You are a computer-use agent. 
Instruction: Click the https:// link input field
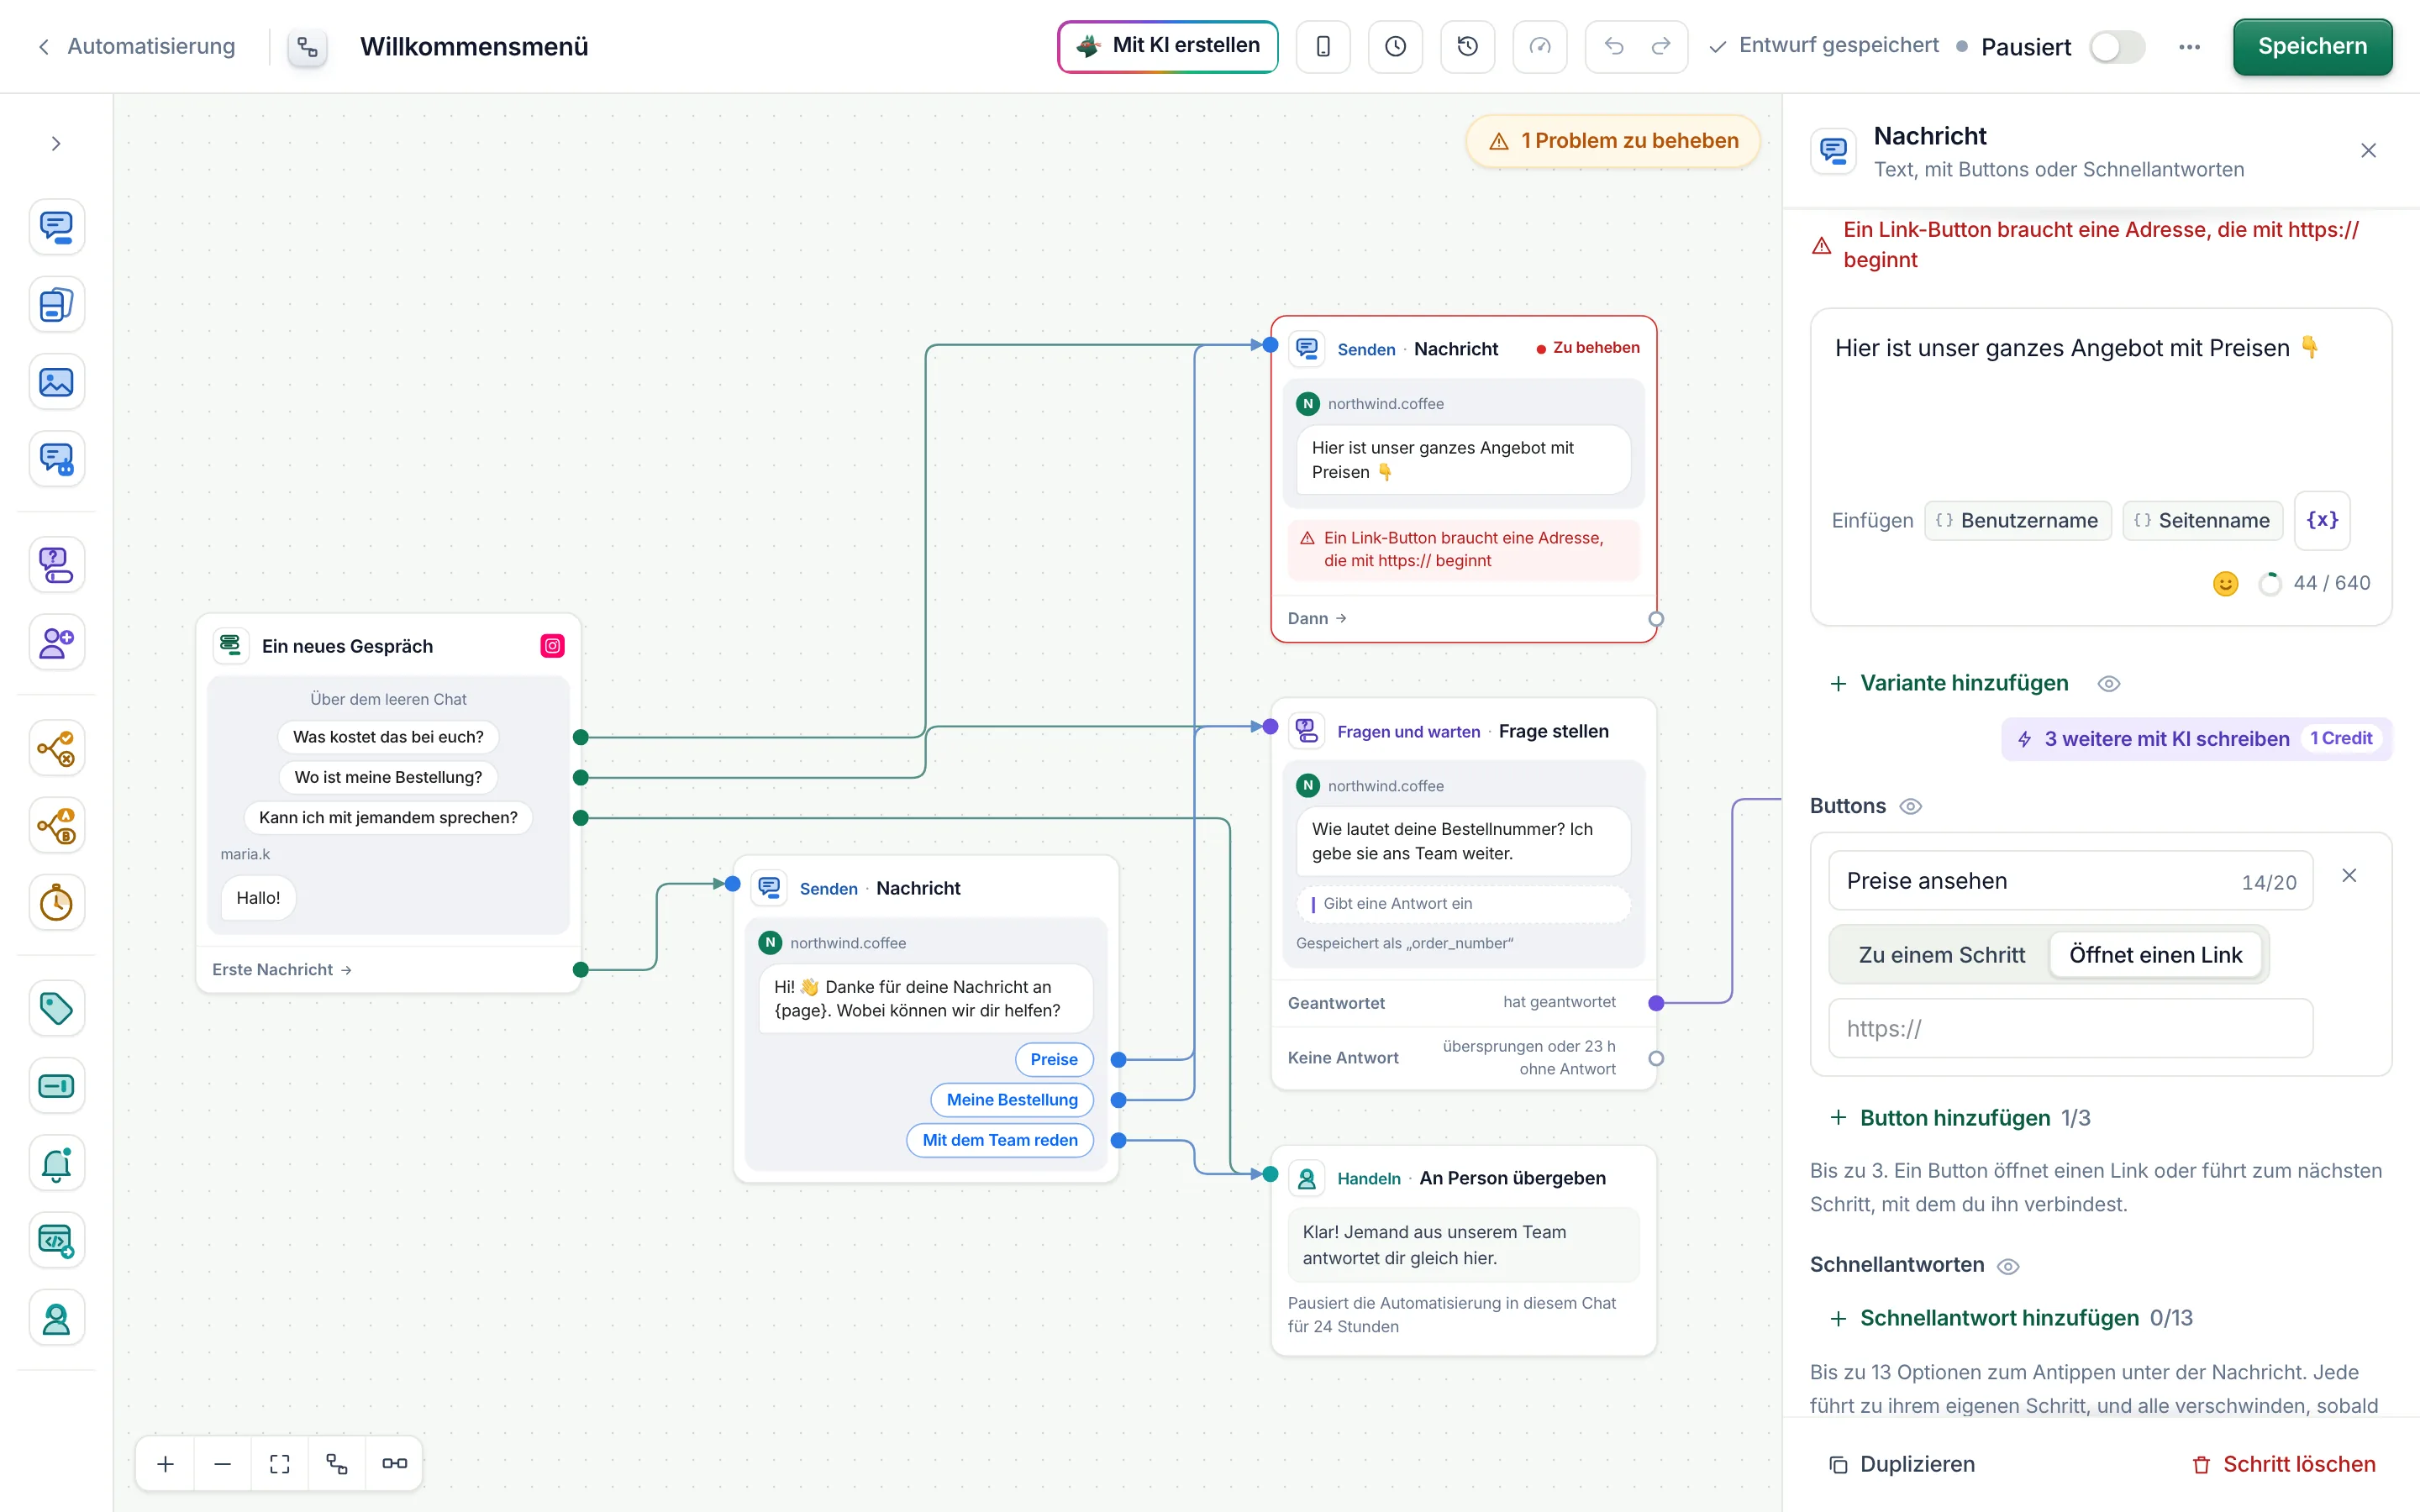click(2070, 1028)
